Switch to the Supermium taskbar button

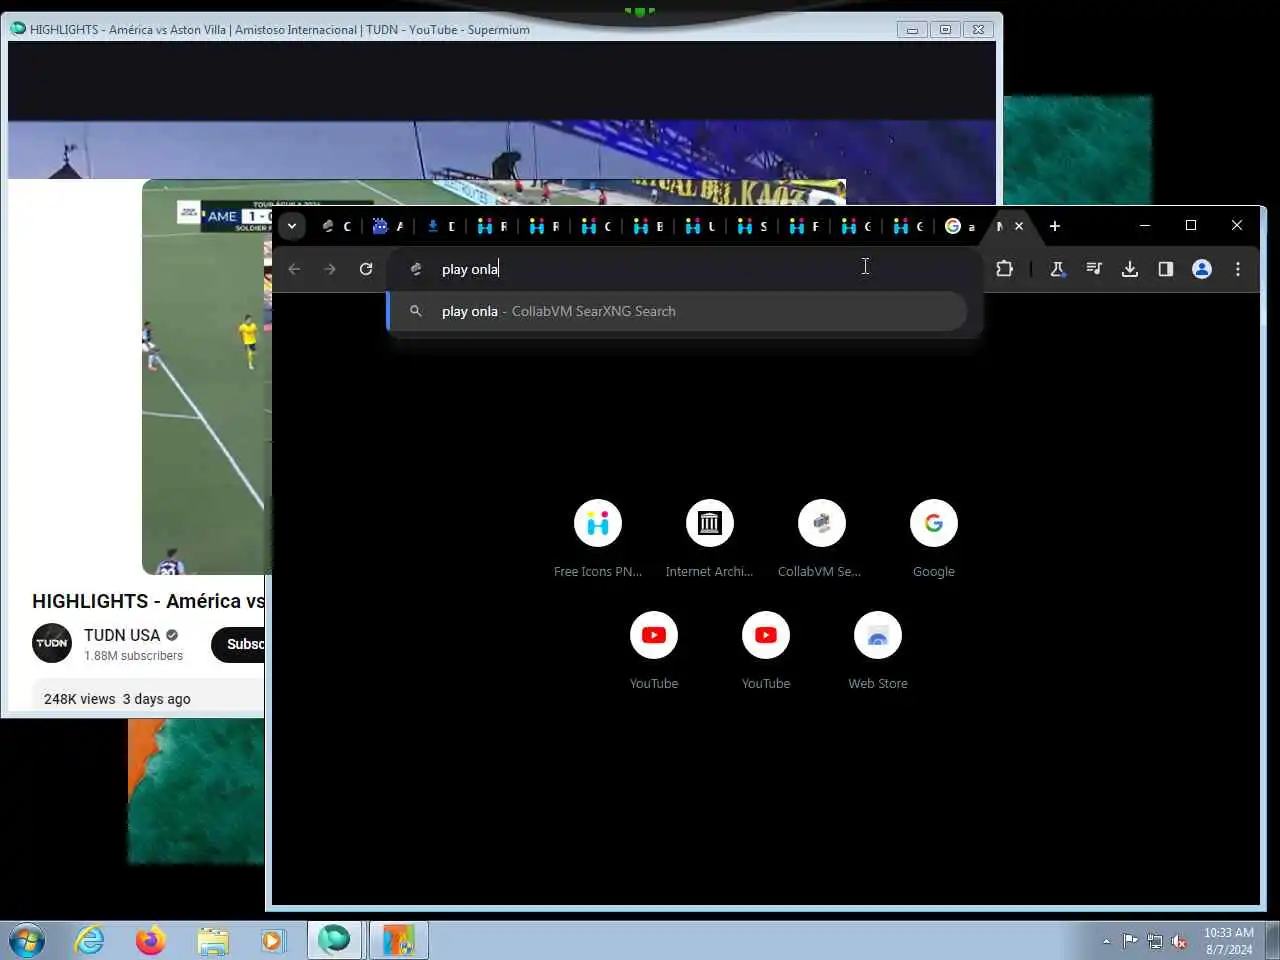pyautogui.click(x=334, y=940)
